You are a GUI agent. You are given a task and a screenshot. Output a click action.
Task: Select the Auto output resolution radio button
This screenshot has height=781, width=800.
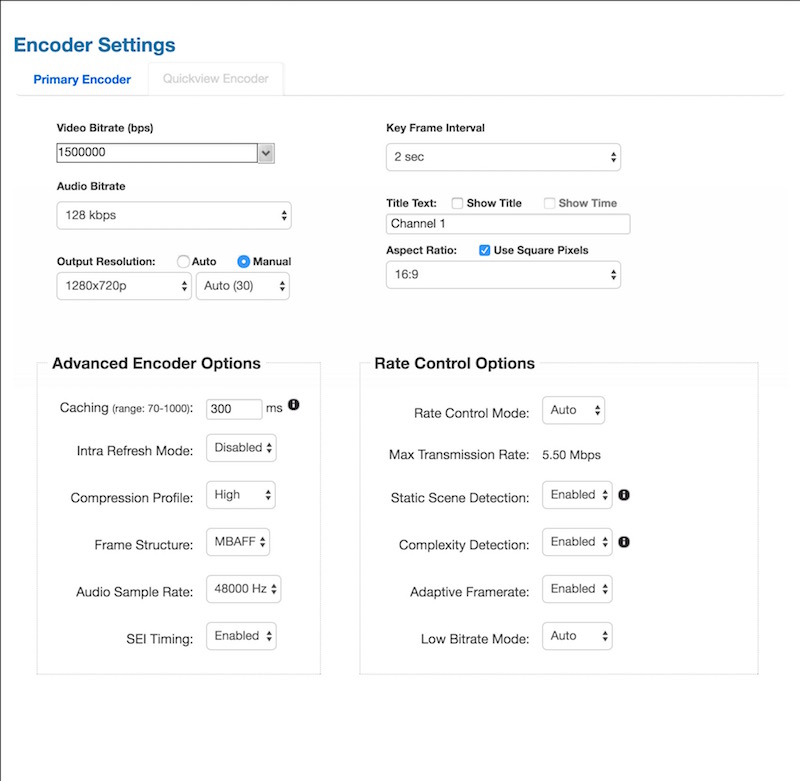[x=183, y=261]
